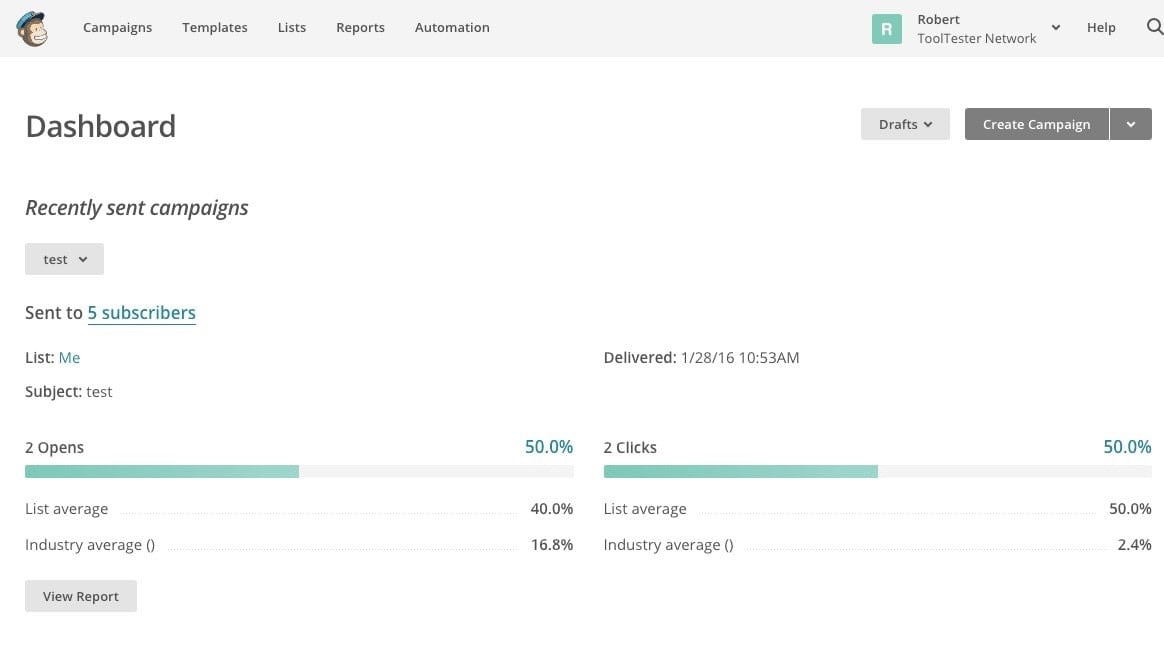Click the View Report button

click(81, 596)
